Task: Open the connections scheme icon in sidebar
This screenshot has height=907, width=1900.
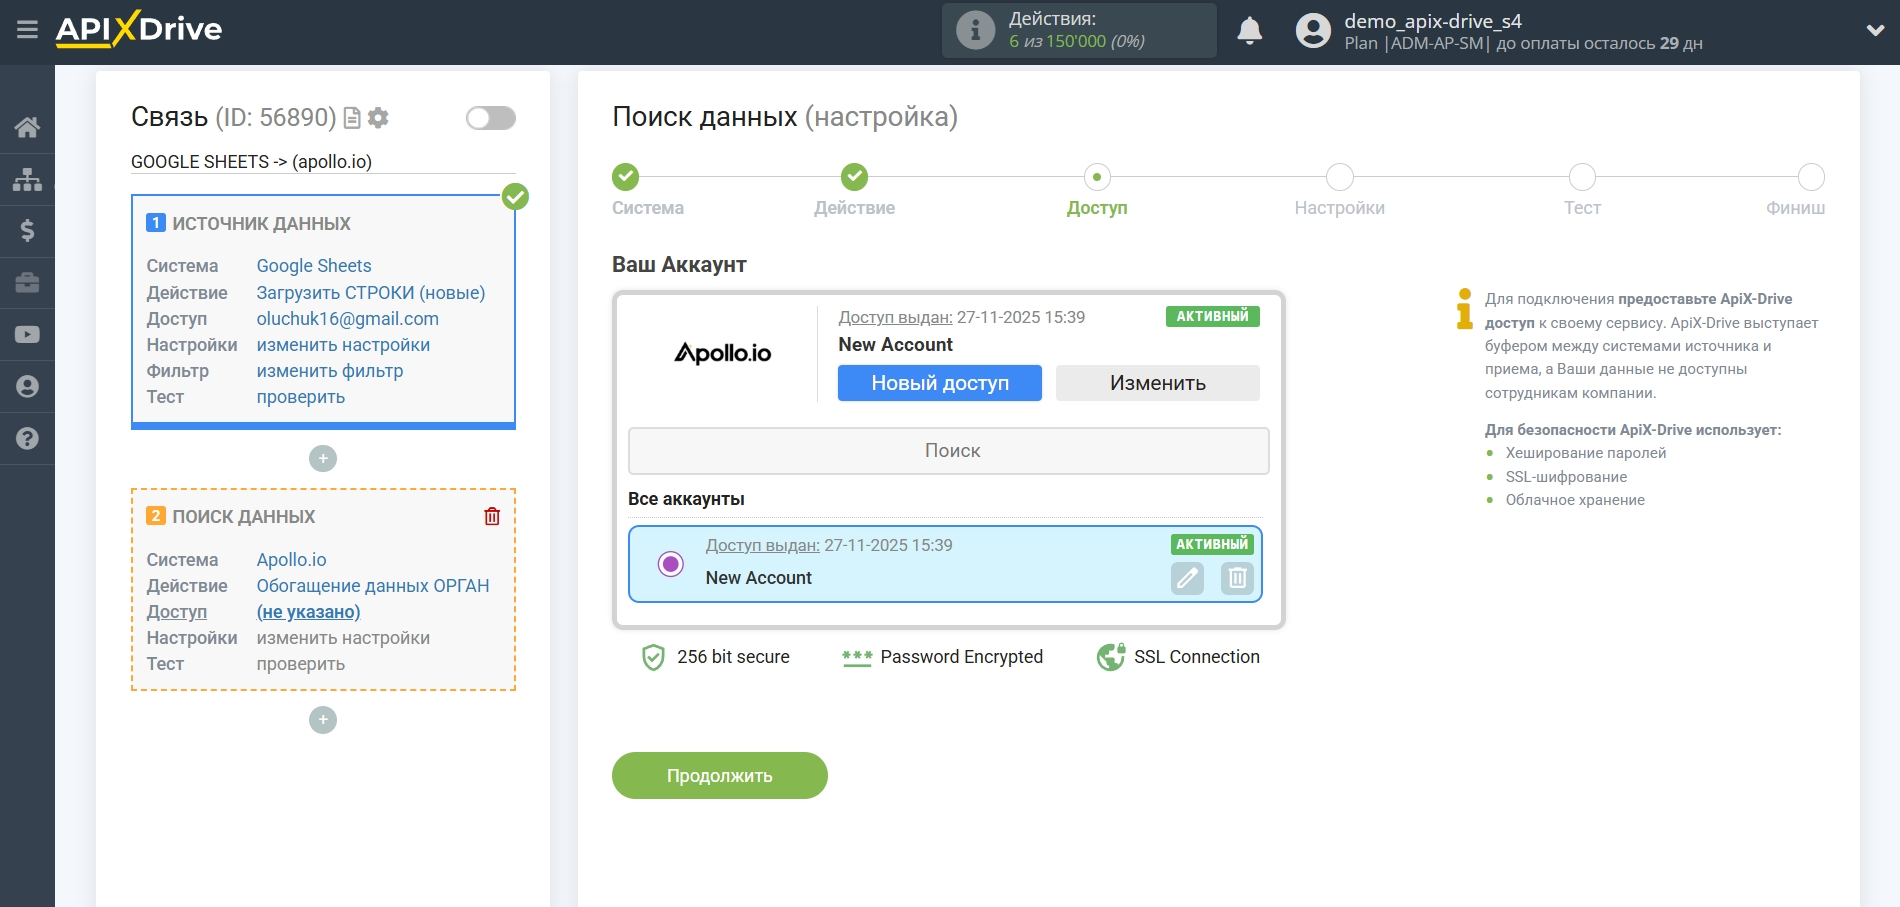Action: (27, 179)
